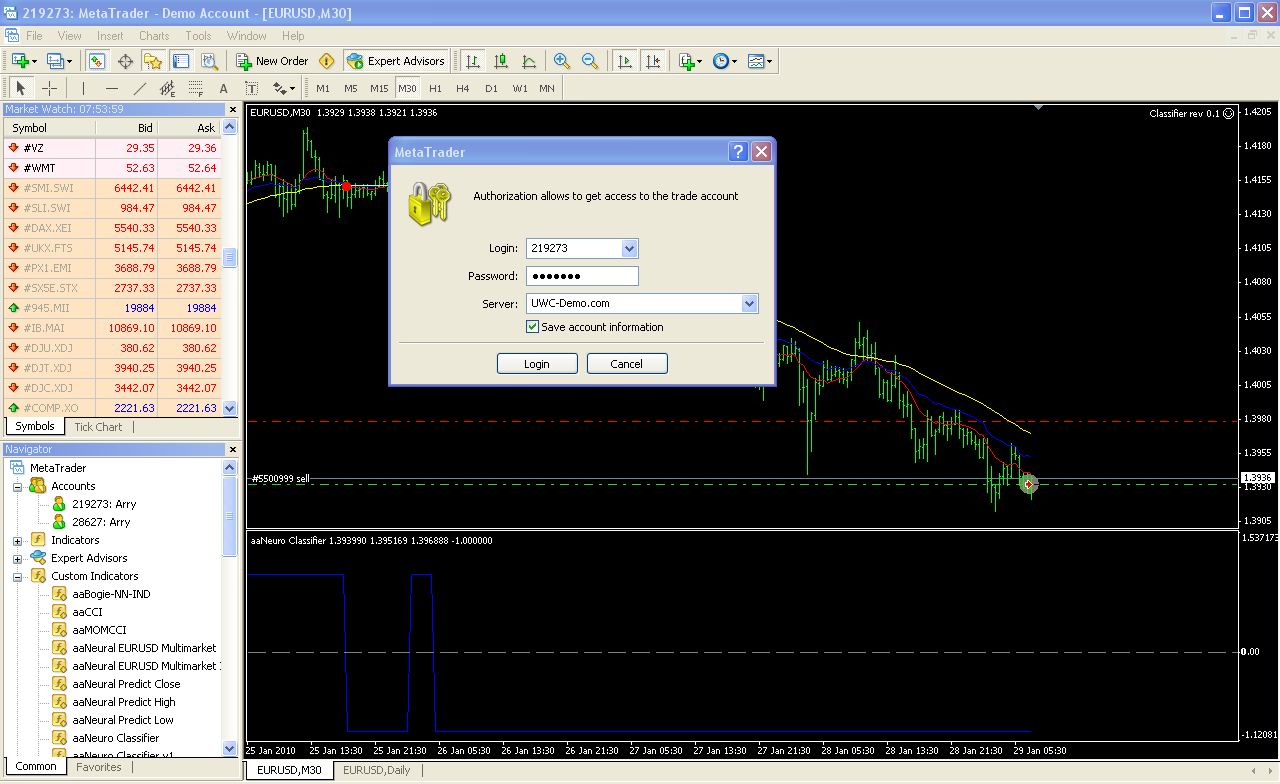Toggle the Market Watch window icon

pyautogui.click(x=97, y=61)
